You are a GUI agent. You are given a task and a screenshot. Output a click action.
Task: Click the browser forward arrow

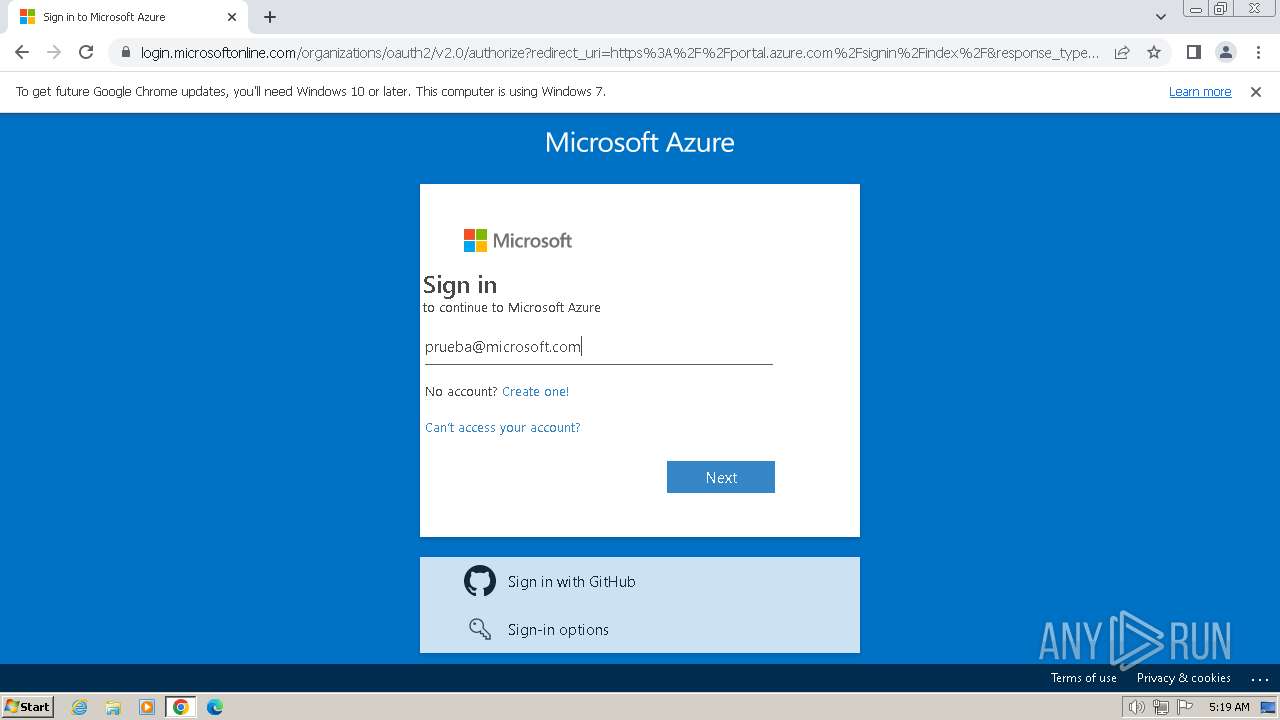54,52
